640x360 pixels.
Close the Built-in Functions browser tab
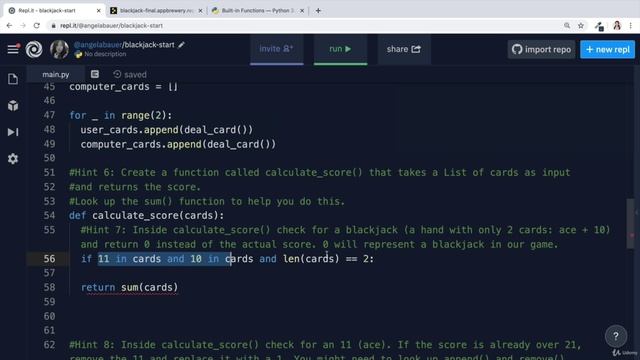[x=302, y=11]
